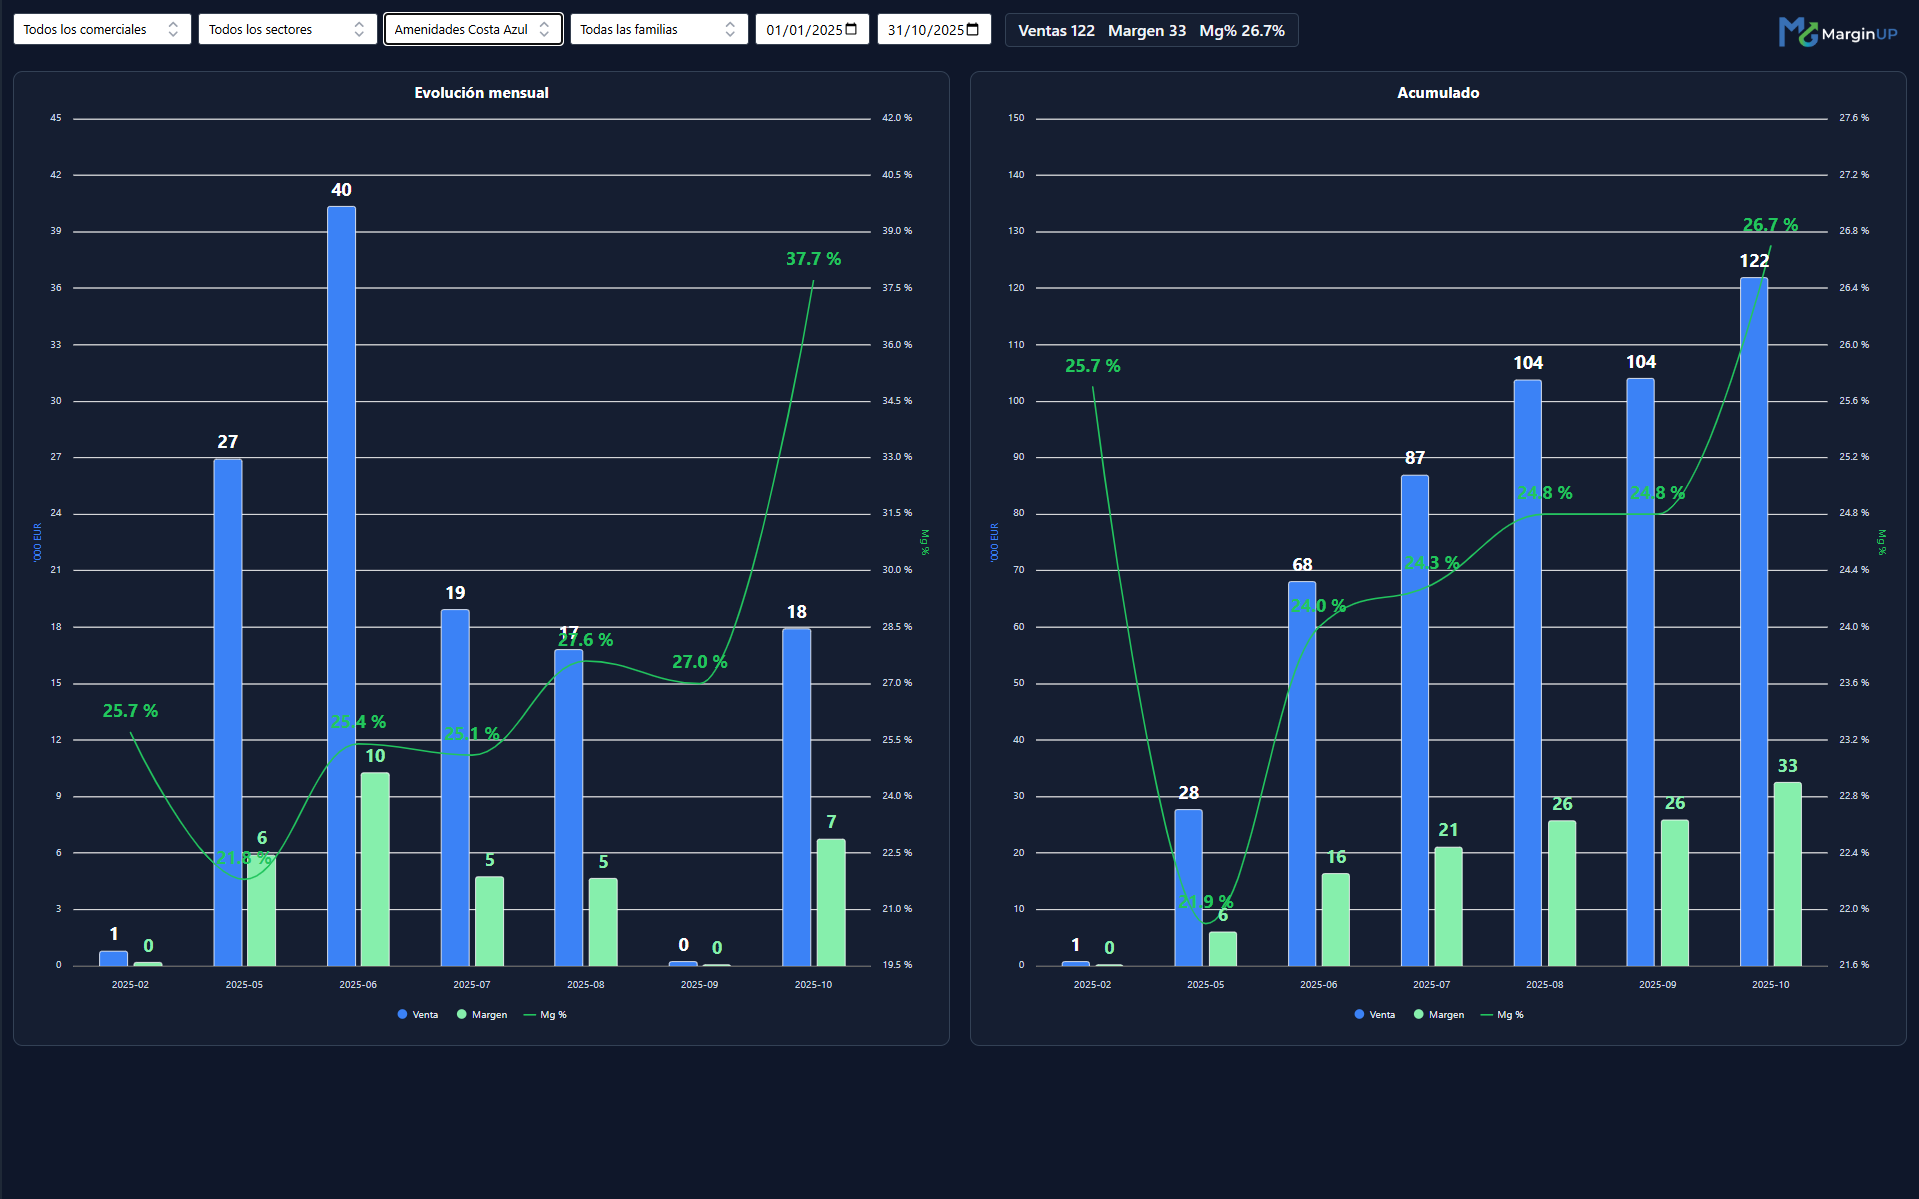Open the start date calendar picker icon

pos(852,29)
